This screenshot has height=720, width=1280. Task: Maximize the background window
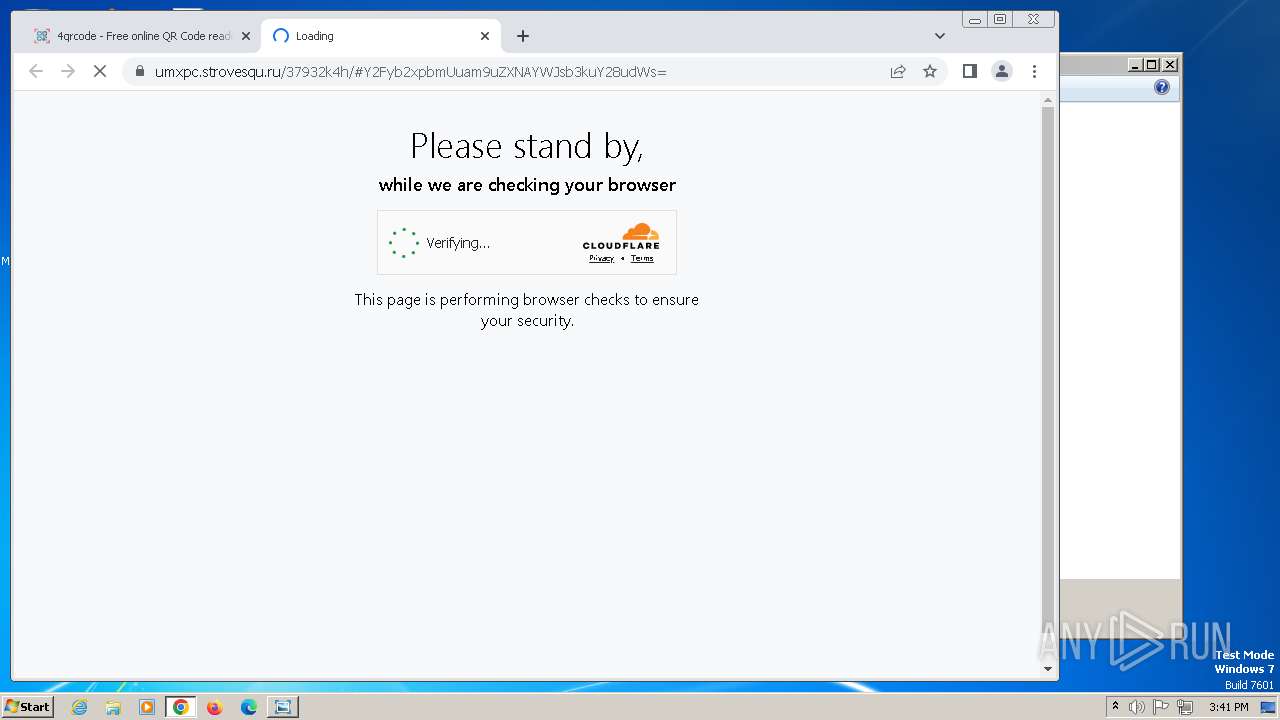tap(1152, 65)
